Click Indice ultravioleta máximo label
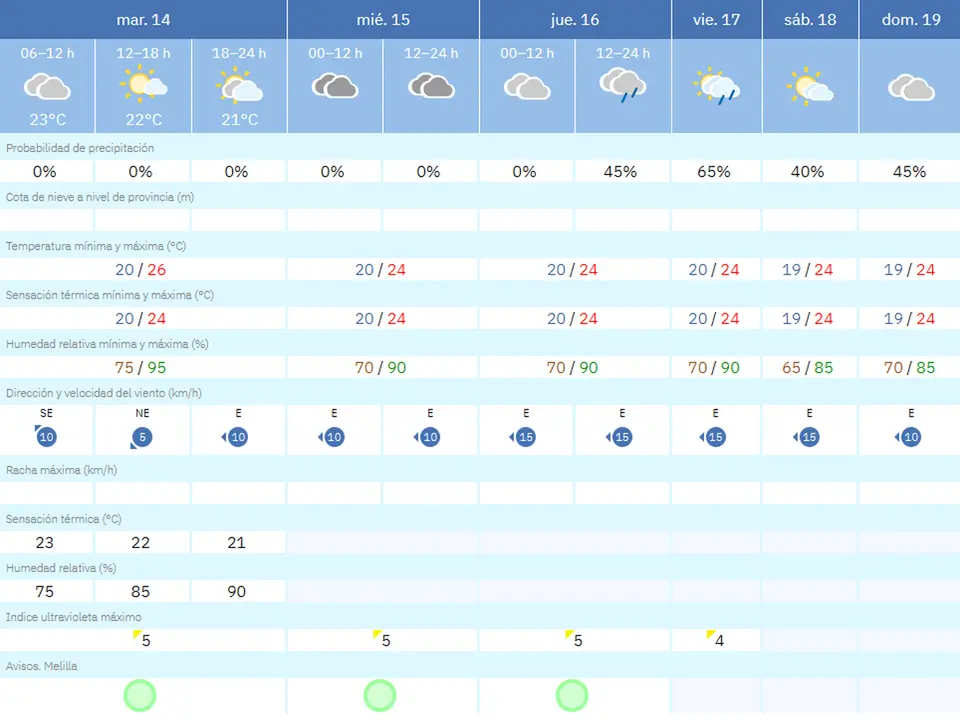 (x=73, y=617)
